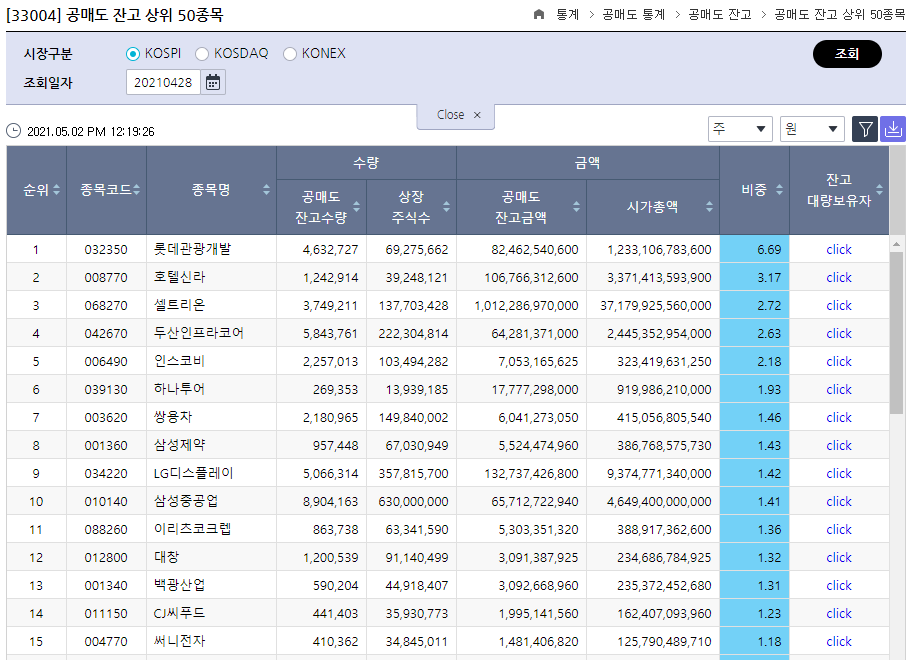
Task: Click the Close tab button
Action: pyautogui.click(x=456, y=115)
